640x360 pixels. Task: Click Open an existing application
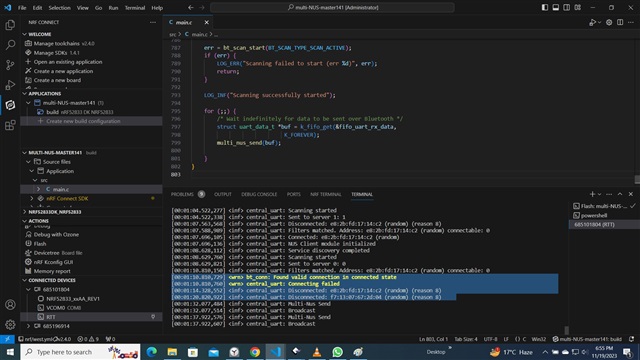[x=68, y=62]
